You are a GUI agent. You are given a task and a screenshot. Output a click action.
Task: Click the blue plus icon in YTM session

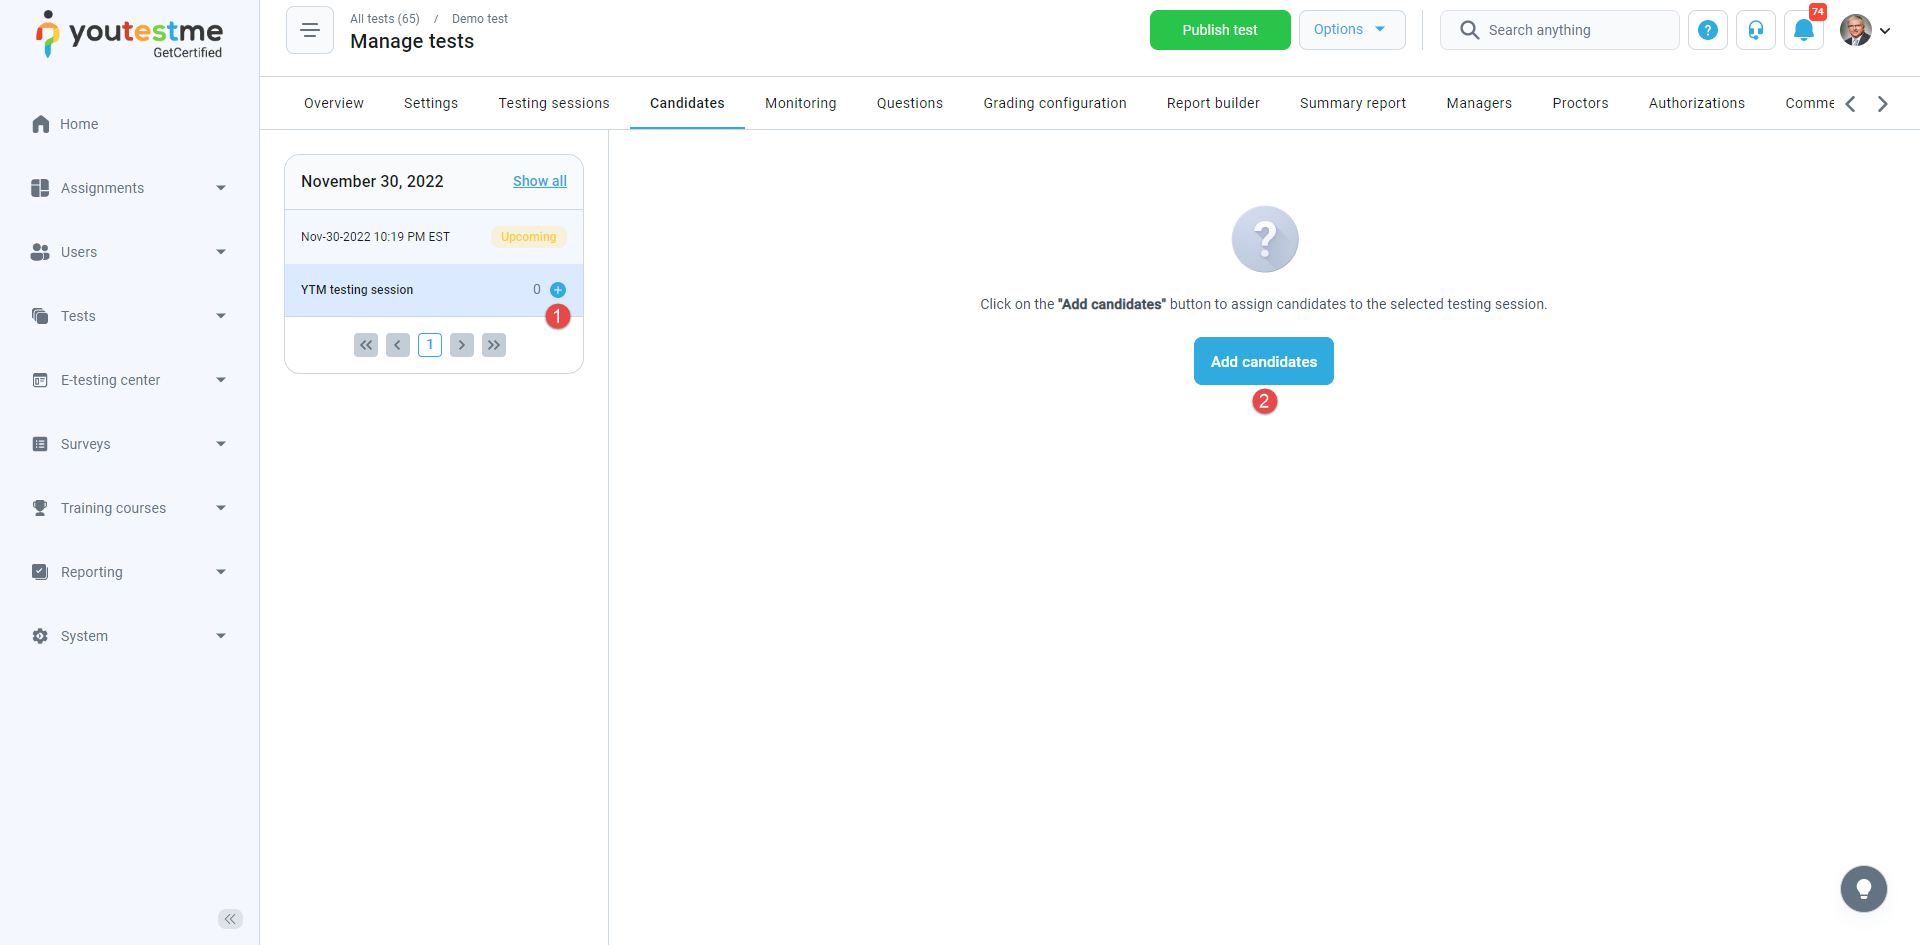pyautogui.click(x=558, y=290)
